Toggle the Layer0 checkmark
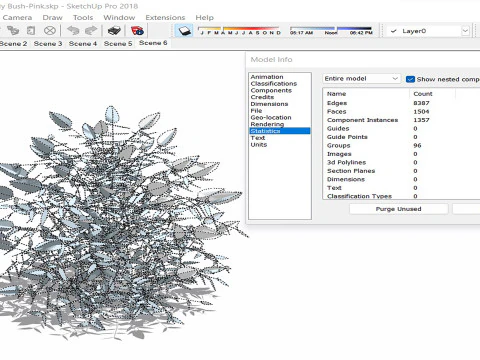 point(394,31)
